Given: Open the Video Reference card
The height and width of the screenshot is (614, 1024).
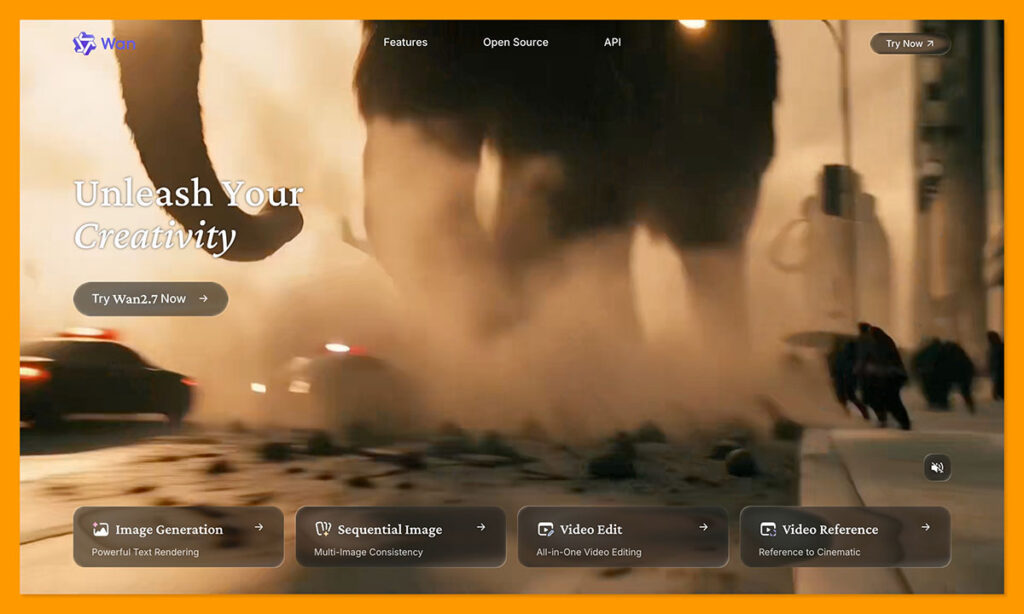Looking at the screenshot, I should pyautogui.click(x=845, y=537).
